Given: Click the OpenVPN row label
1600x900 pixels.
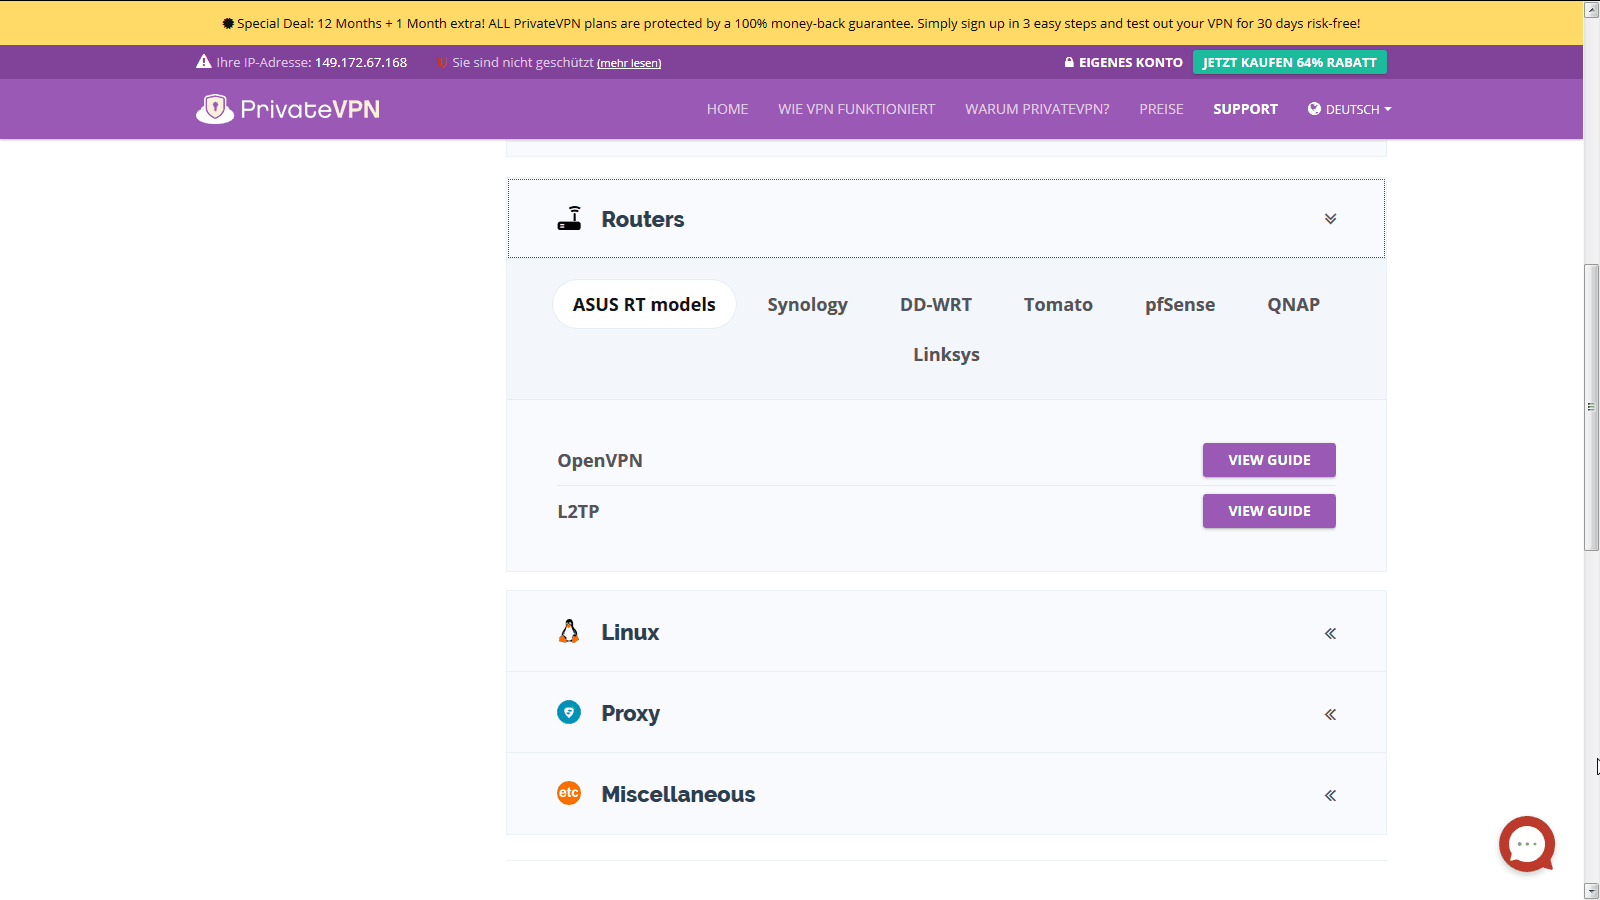Looking at the screenshot, I should click(x=600, y=460).
